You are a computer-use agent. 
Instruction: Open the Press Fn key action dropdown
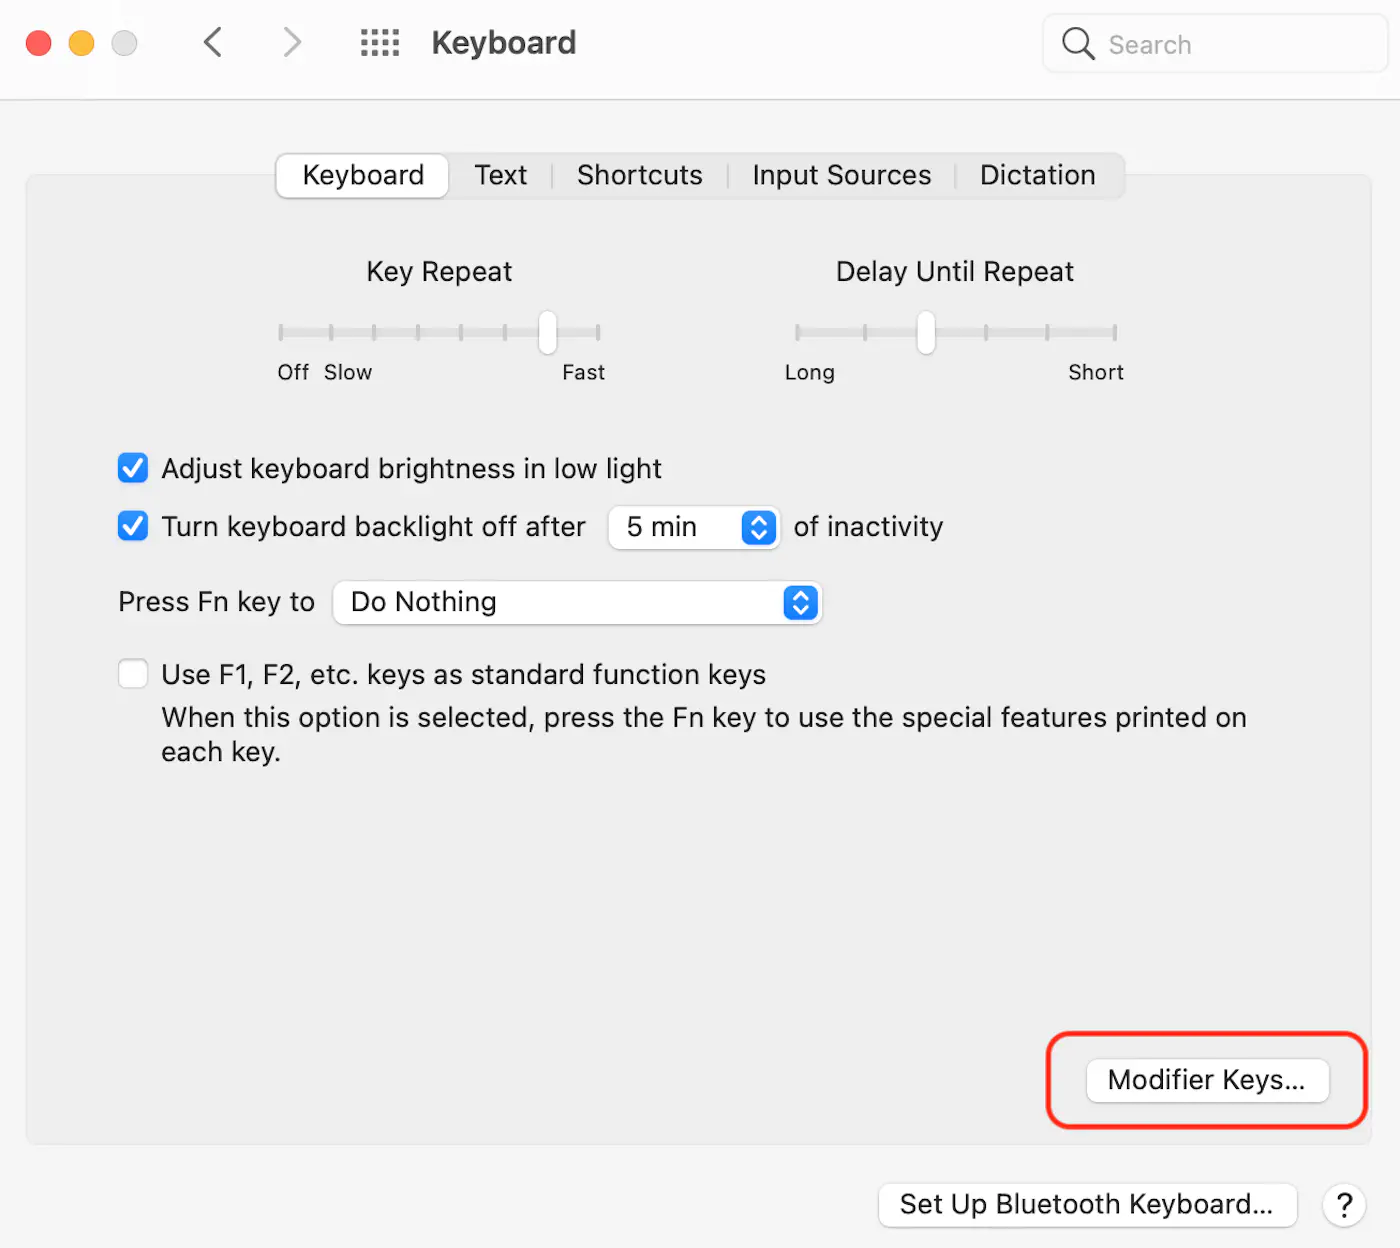click(577, 602)
